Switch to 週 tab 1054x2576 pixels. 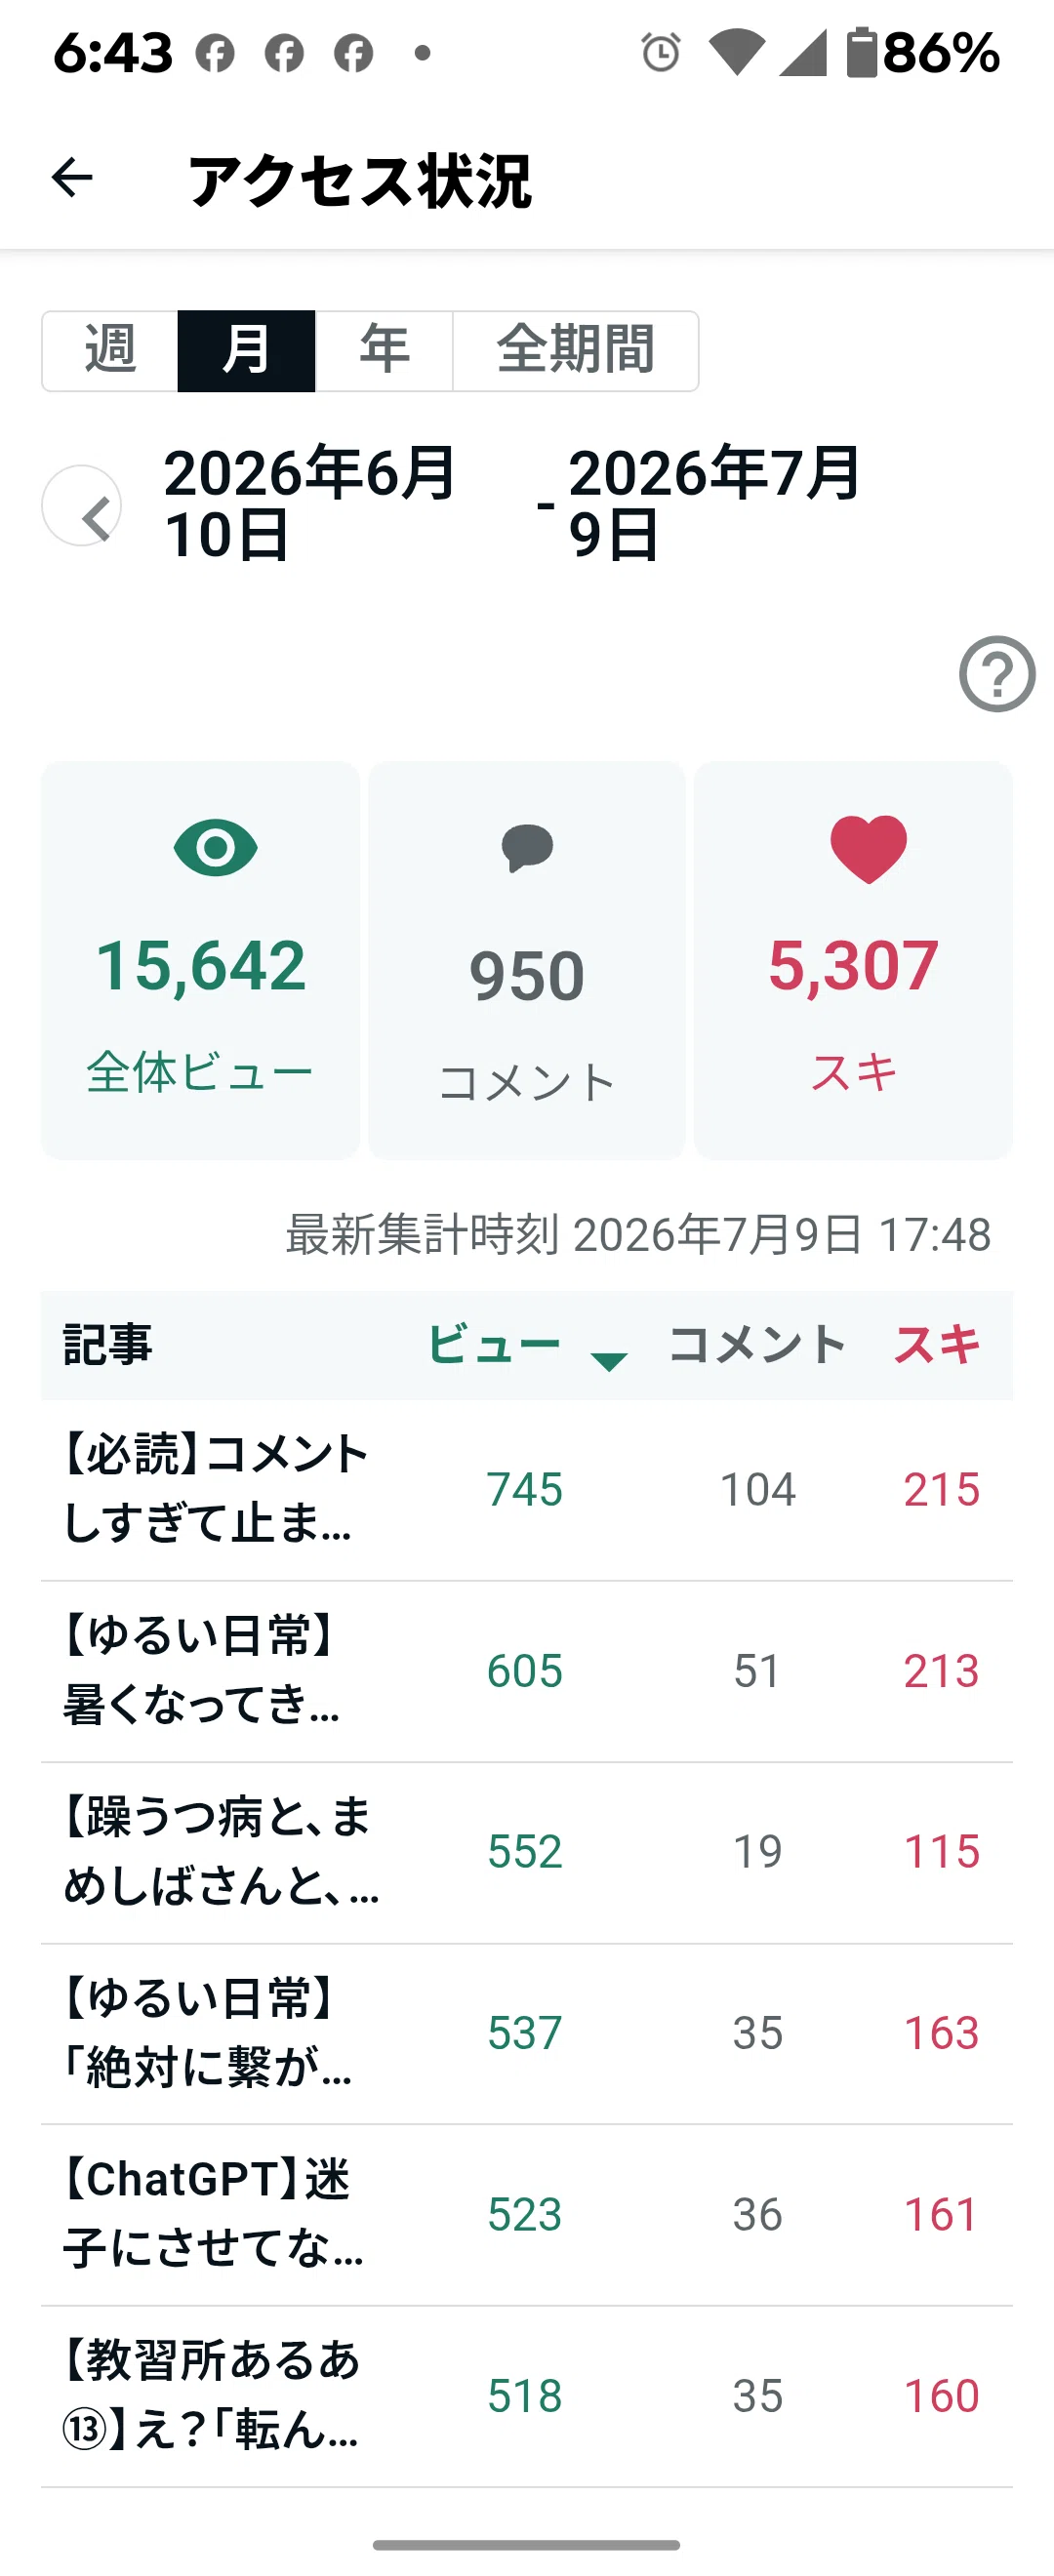point(110,351)
